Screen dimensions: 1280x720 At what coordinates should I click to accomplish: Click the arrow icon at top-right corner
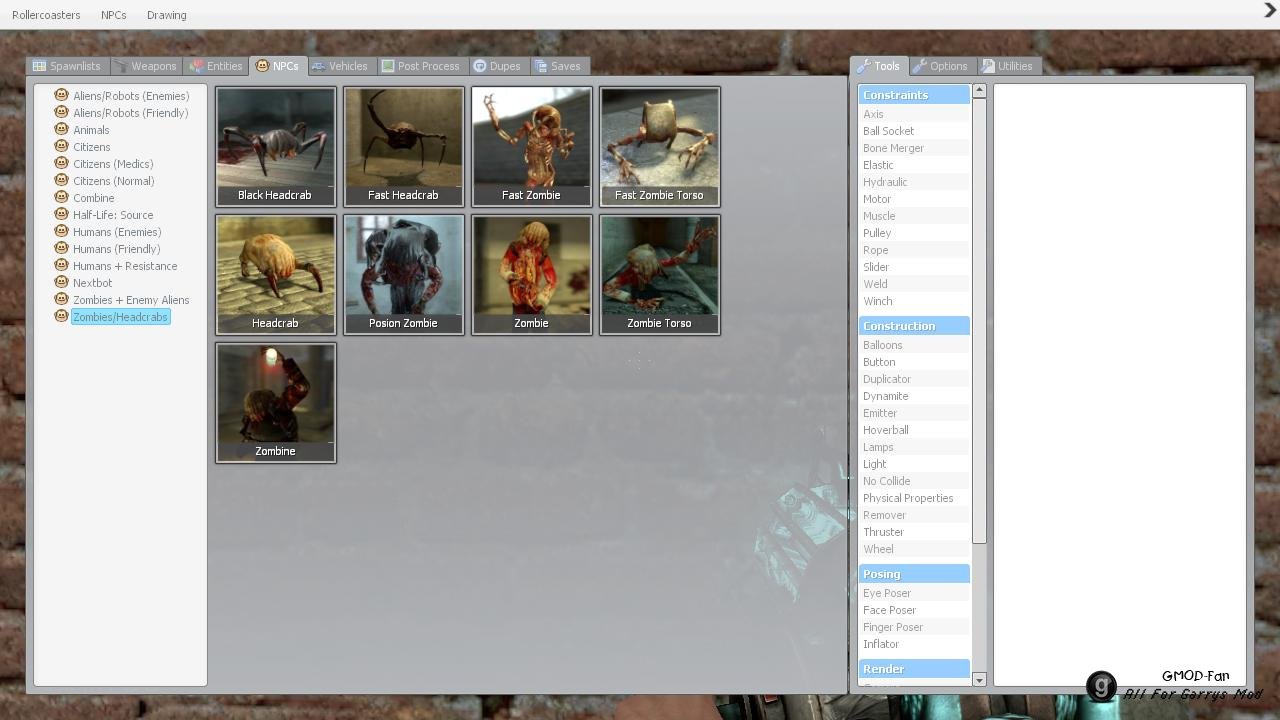(x=1270, y=11)
